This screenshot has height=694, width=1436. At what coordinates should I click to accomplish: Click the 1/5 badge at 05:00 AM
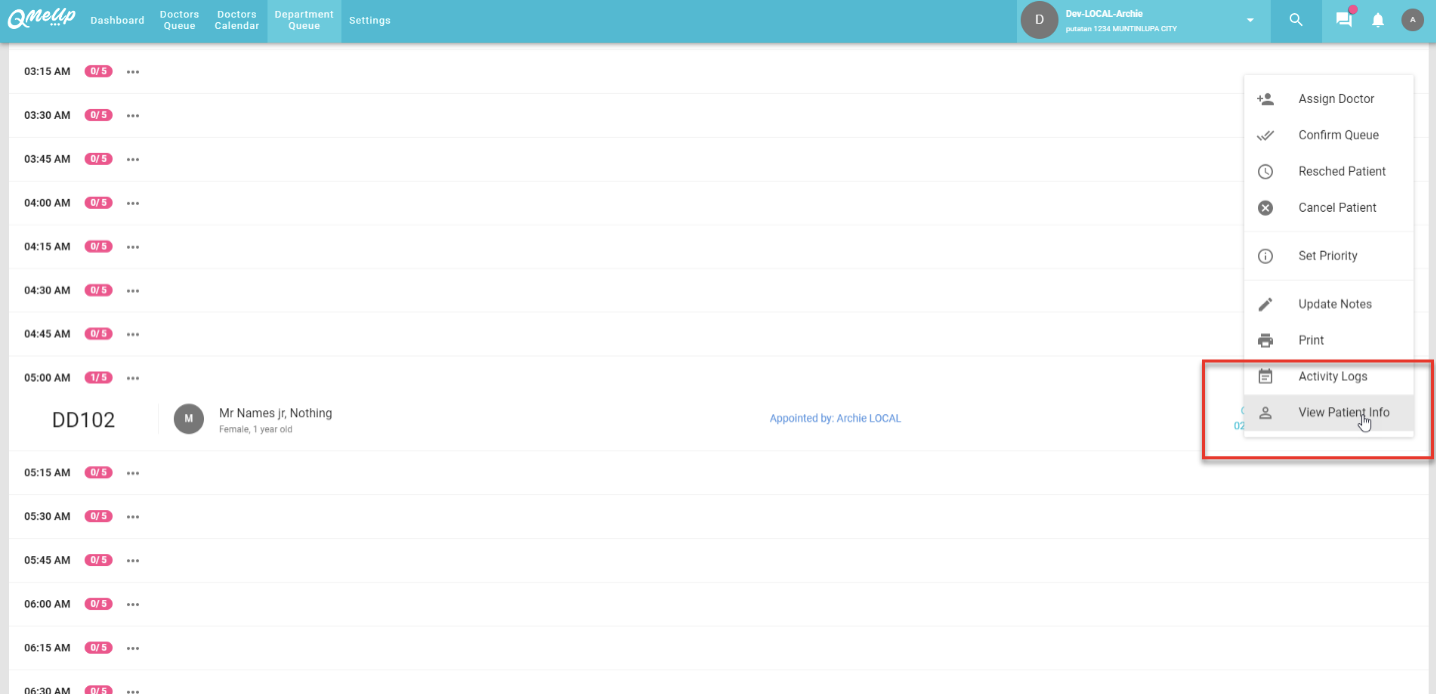pyautogui.click(x=98, y=378)
